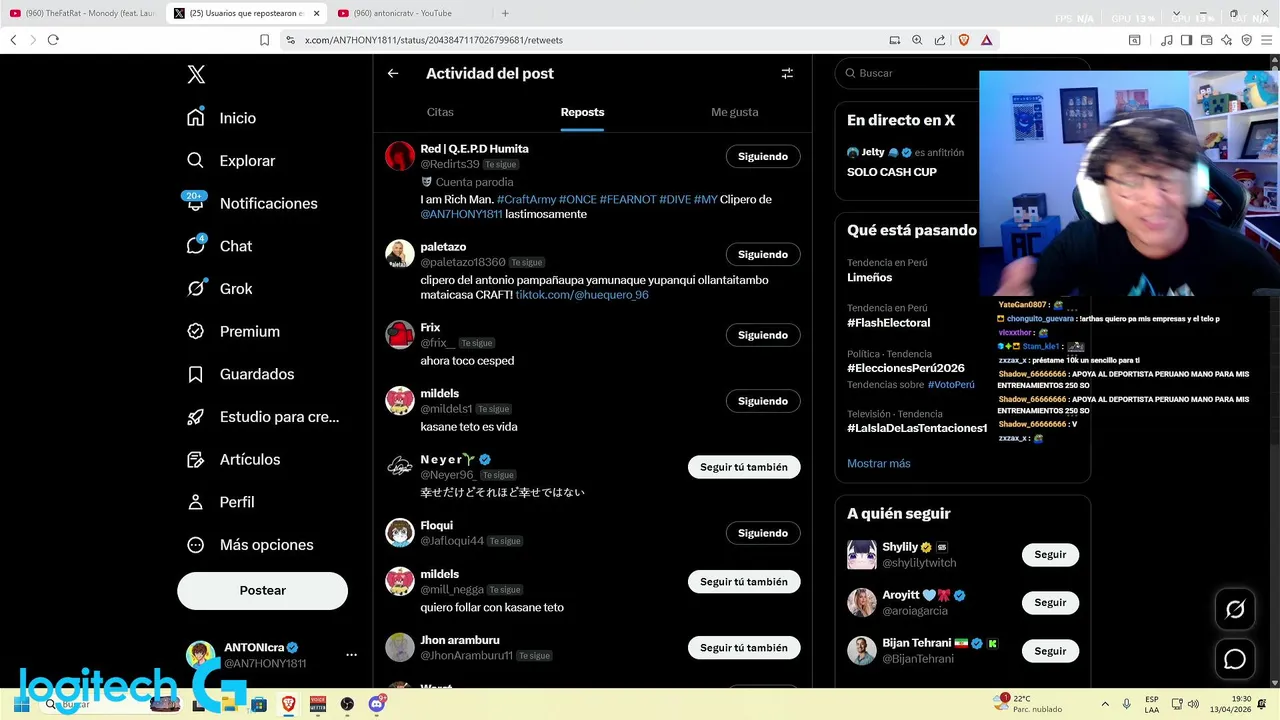Click the Postear button

point(262,591)
